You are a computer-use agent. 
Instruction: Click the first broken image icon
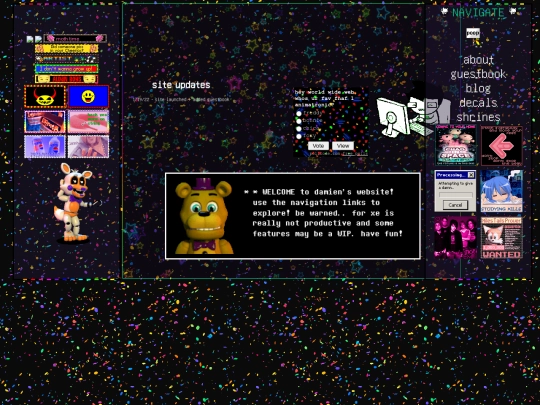(30, 39)
